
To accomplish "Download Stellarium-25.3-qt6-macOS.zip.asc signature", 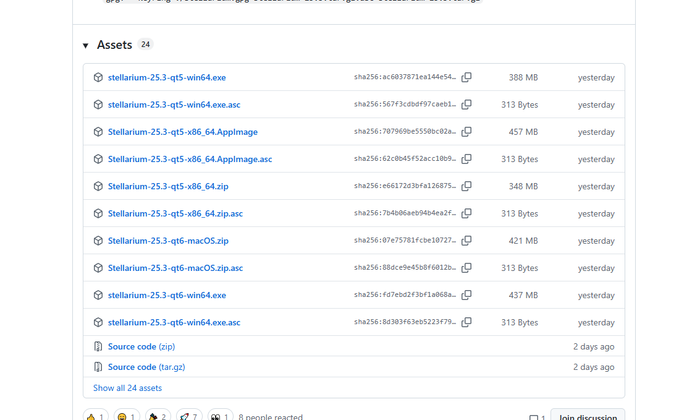I will [x=175, y=268].
